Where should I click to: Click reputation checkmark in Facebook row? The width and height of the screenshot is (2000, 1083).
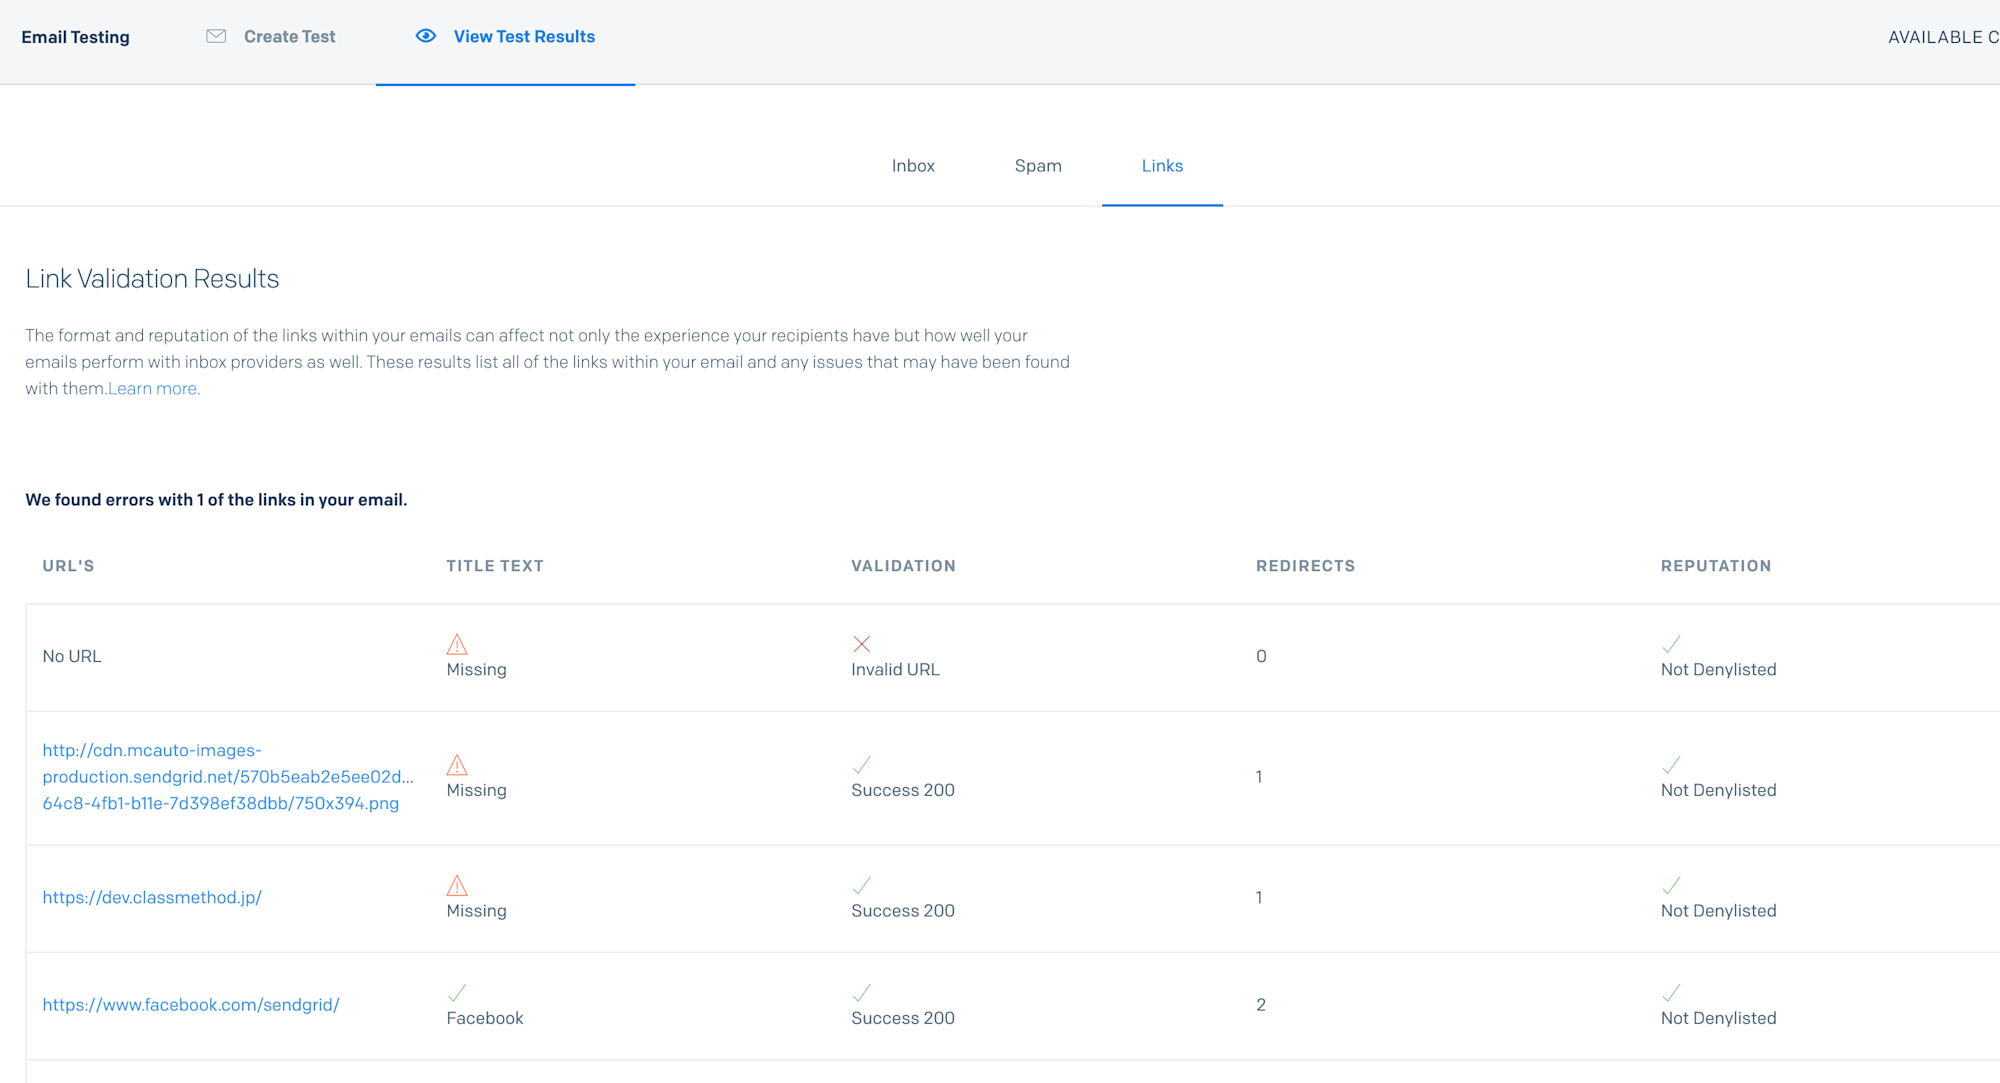coord(1671,993)
